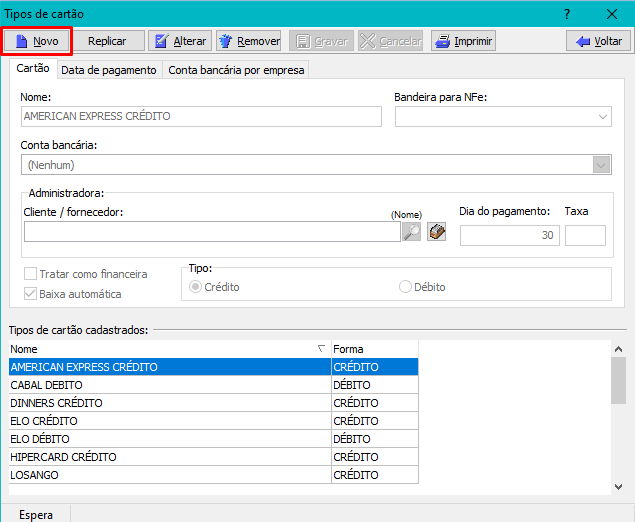Select the Débito radio option

click(405, 287)
